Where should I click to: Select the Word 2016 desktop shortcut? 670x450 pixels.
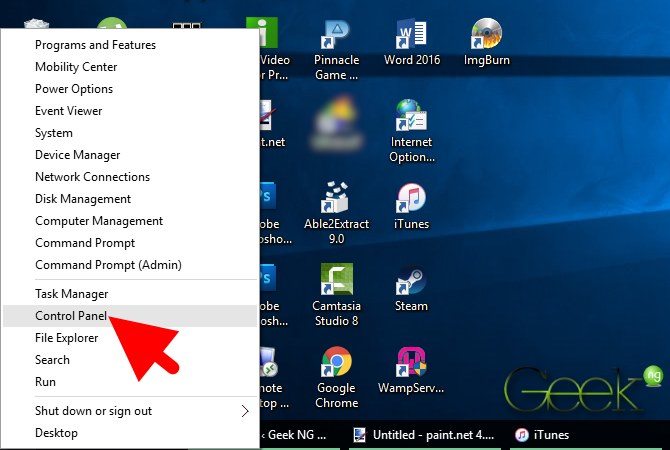(x=411, y=42)
